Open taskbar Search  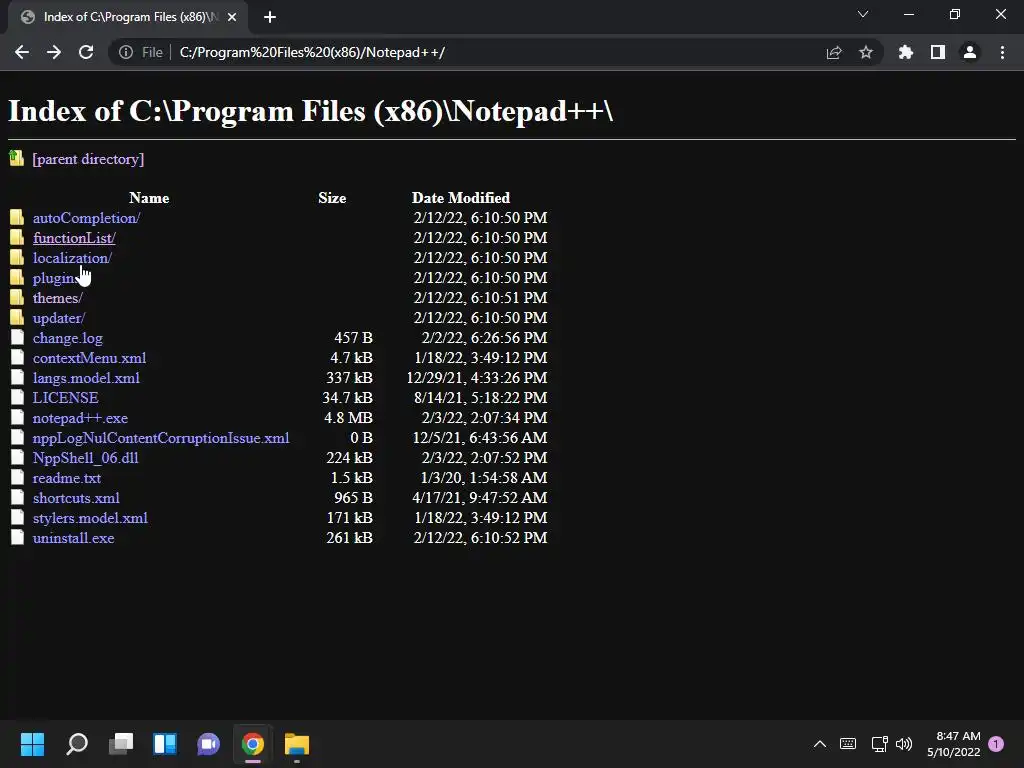point(76,744)
